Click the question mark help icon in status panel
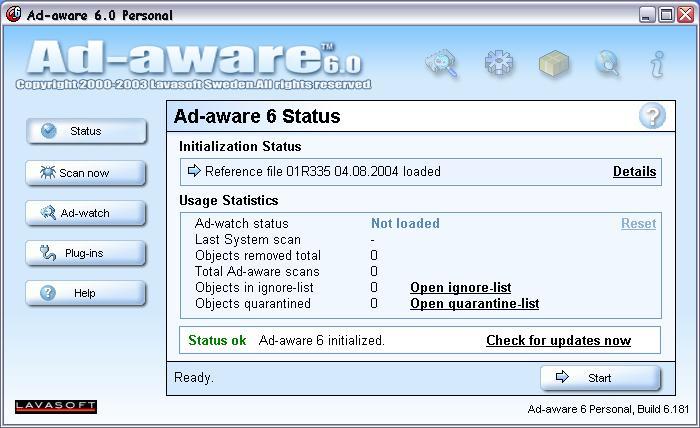 point(652,116)
